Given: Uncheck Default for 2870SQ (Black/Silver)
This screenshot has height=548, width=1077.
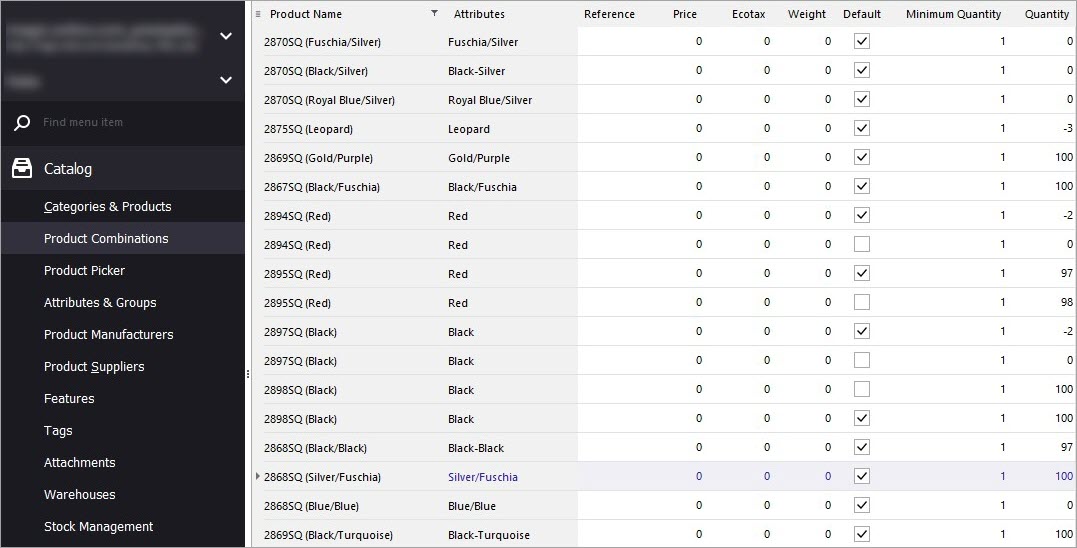Looking at the screenshot, I should pos(862,70).
